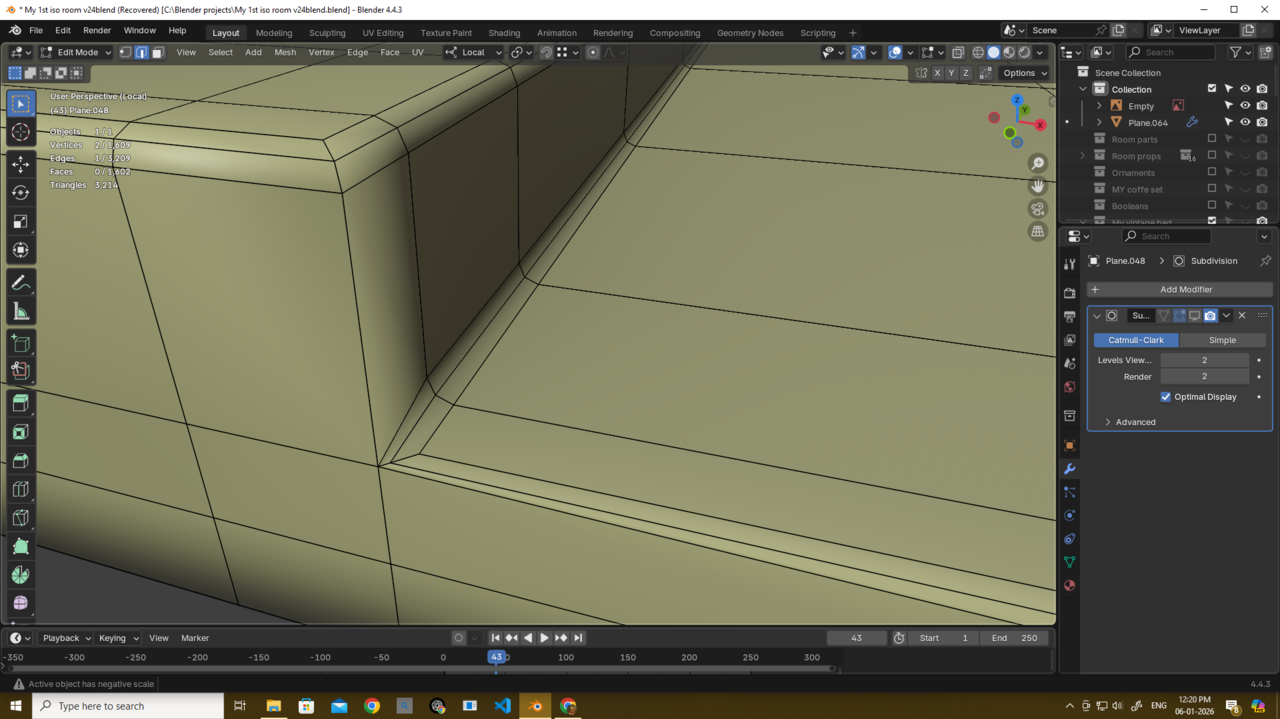Select the Annotate pencil tool
Viewport: 1280px width, 719px height.
[21, 284]
